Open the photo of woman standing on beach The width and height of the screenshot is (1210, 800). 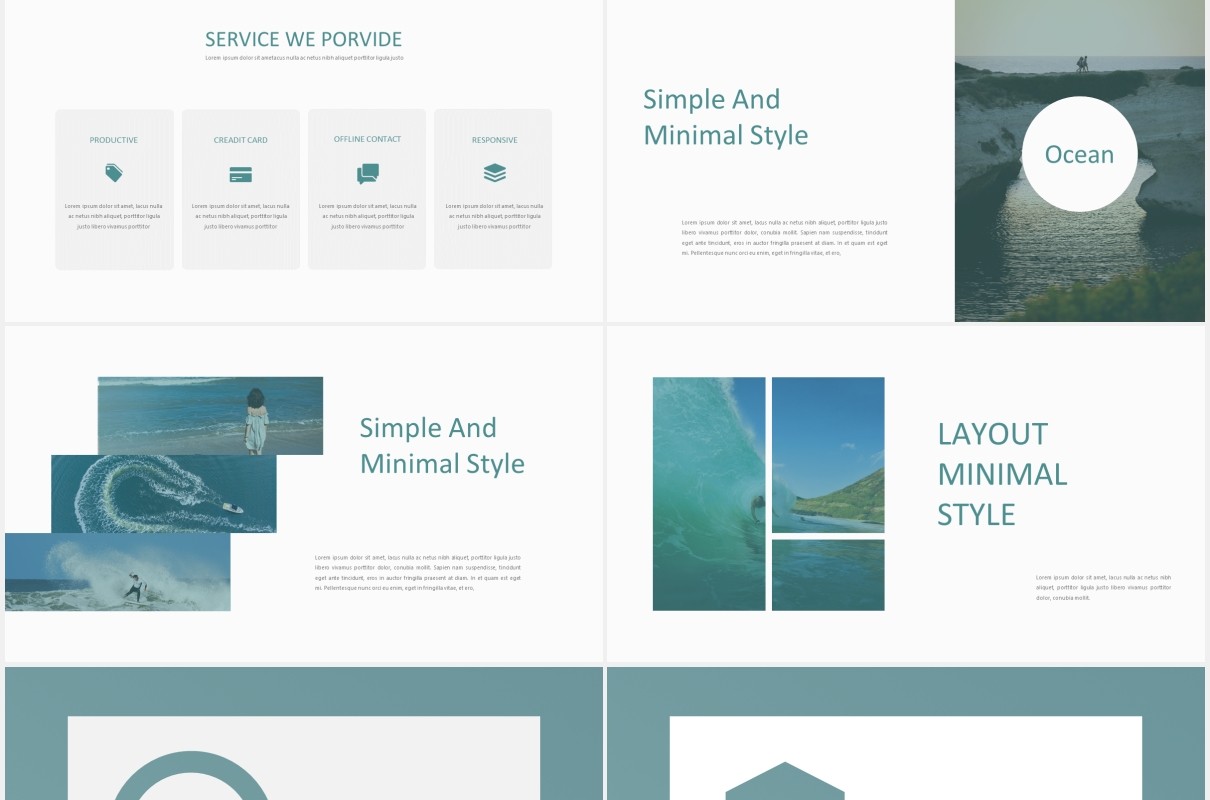click(210, 415)
